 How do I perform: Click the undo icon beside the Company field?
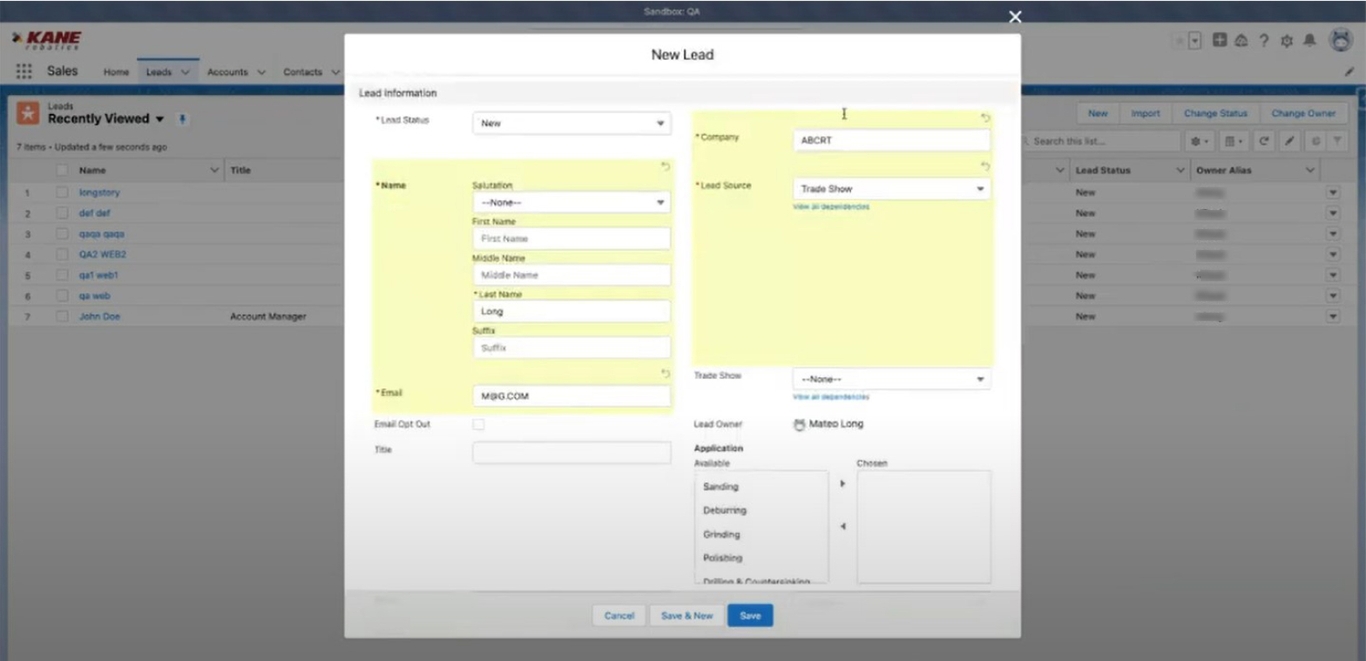point(985,118)
